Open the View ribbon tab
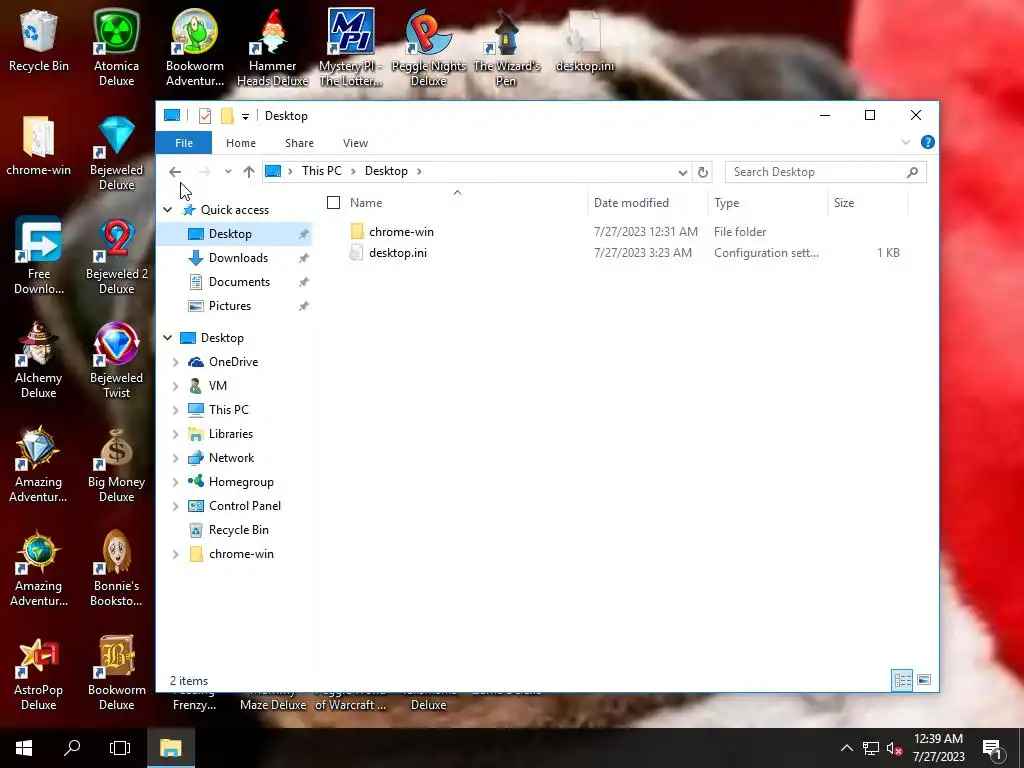 pyautogui.click(x=355, y=143)
